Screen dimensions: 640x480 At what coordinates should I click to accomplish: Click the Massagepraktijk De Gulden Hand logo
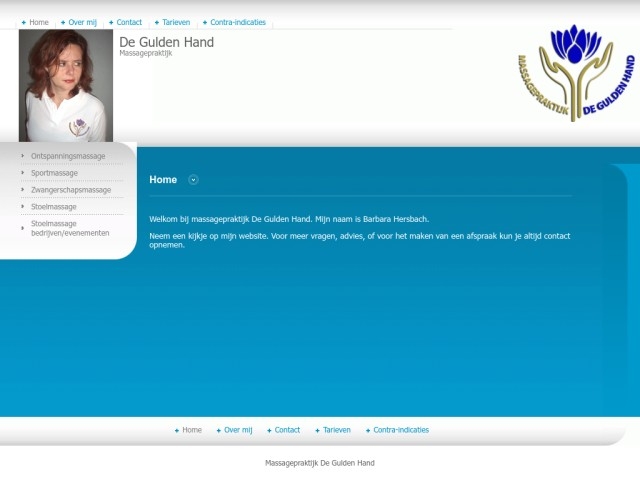point(575,73)
